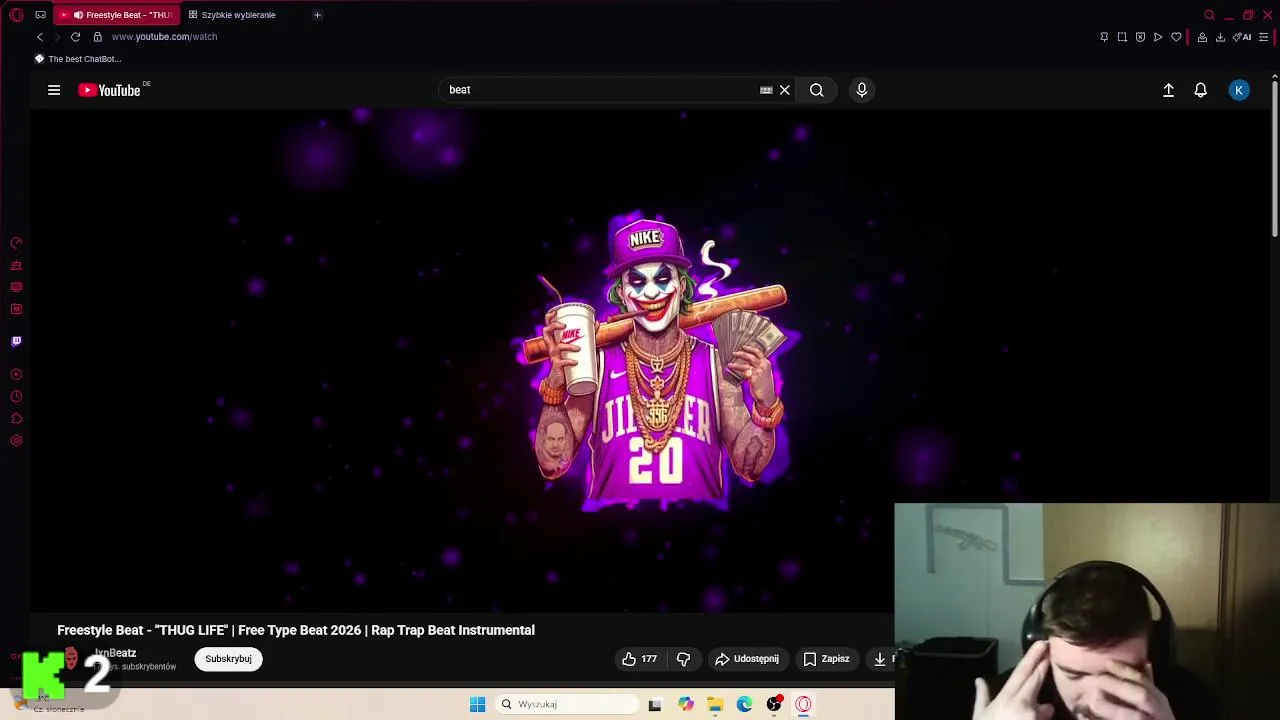1280x720 pixels.
Task: Open a new browser tab with plus
Action: coord(317,15)
